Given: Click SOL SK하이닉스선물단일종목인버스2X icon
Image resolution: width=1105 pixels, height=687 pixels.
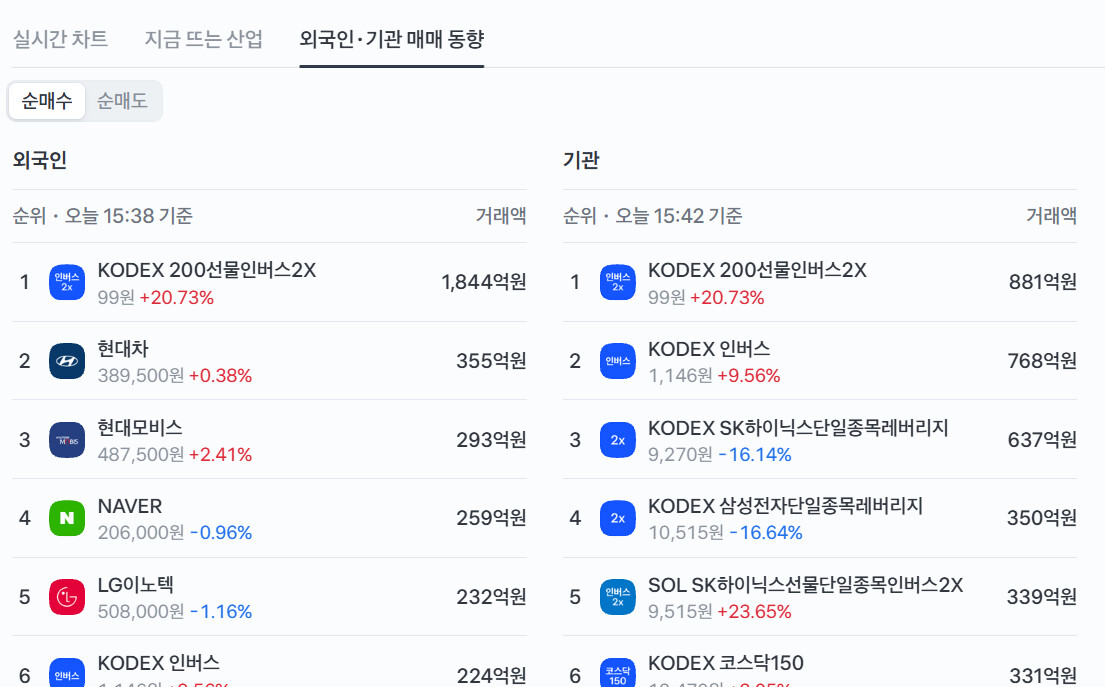Looking at the screenshot, I should (617, 597).
